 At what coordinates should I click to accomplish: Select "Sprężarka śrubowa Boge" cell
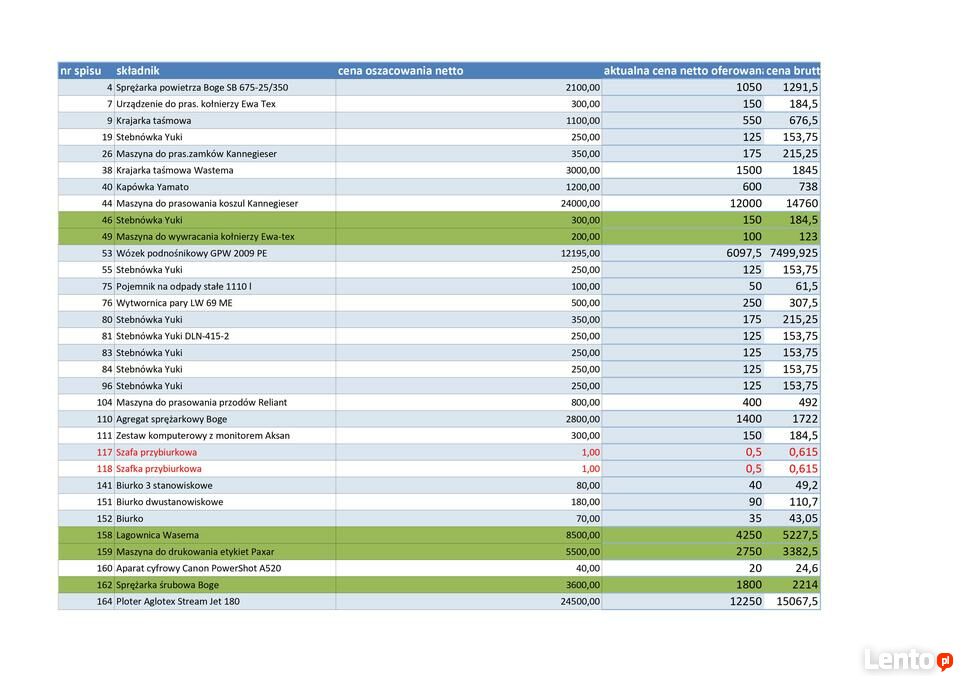tap(167, 585)
